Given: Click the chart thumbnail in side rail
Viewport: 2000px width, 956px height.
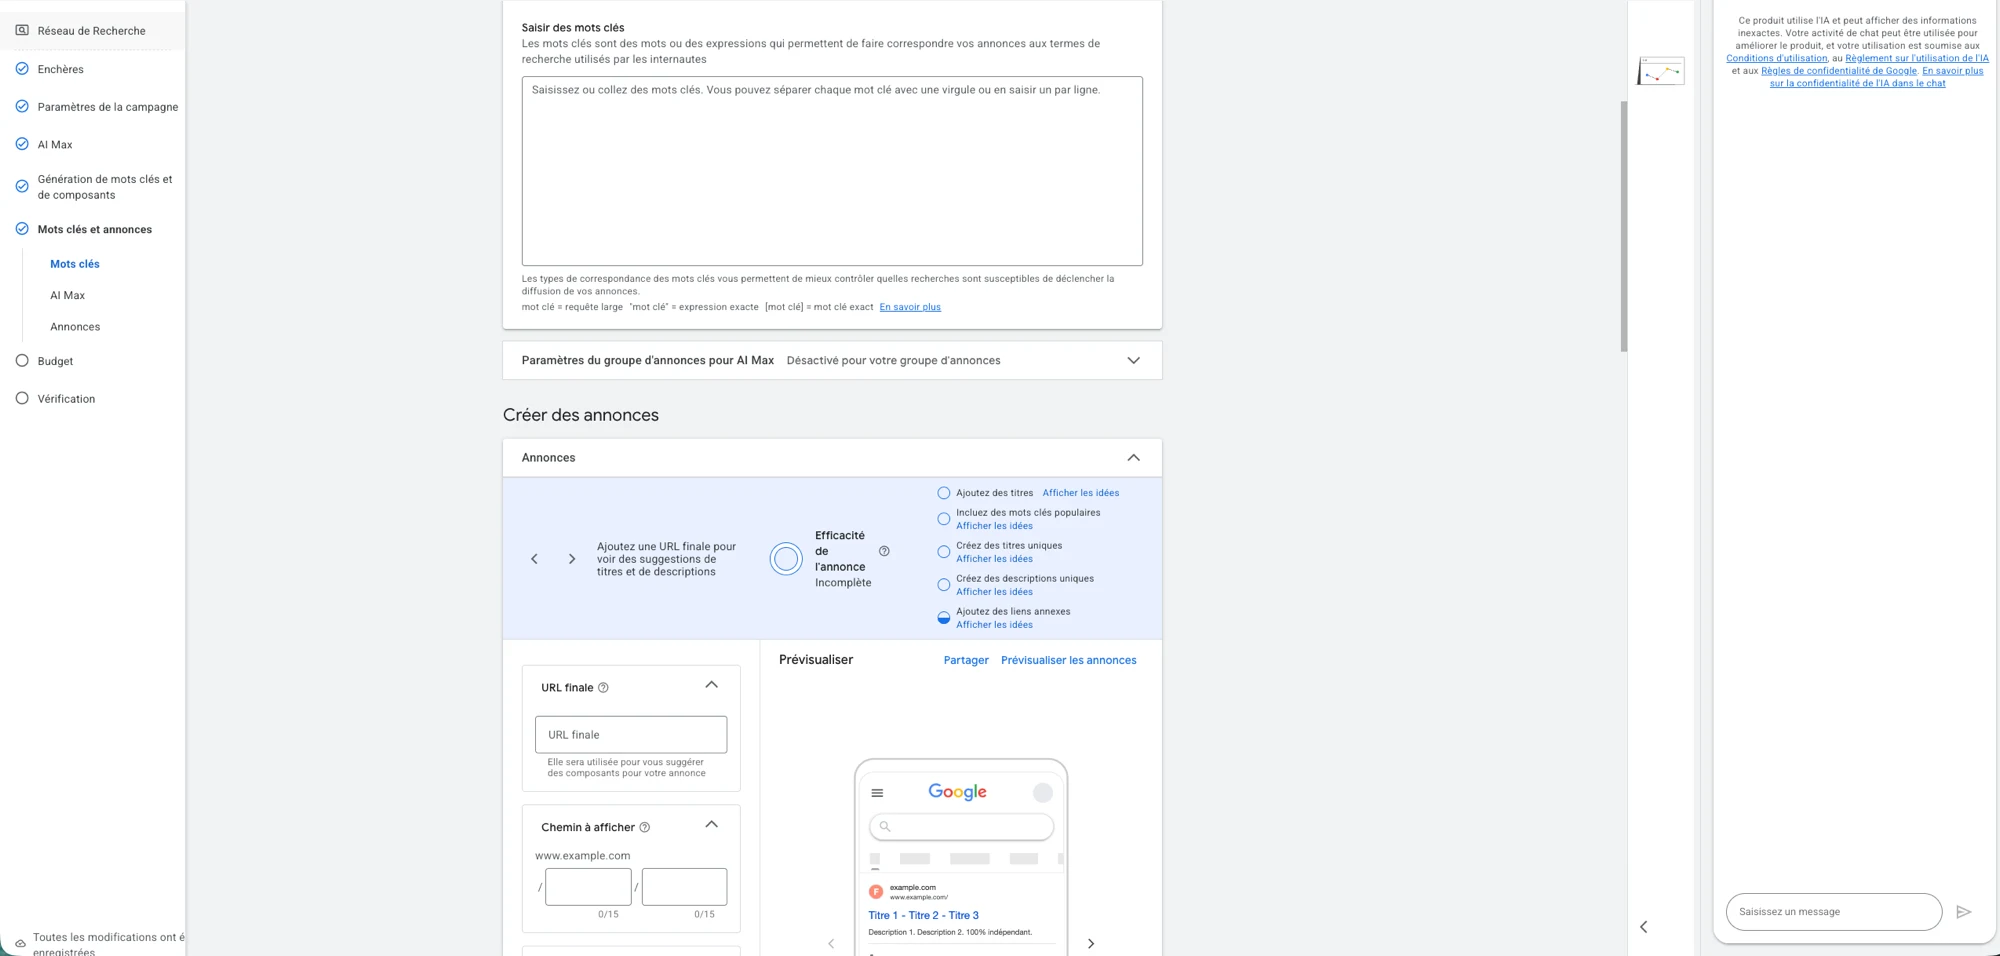Looking at the screenshot, I should pos(1661,71).
